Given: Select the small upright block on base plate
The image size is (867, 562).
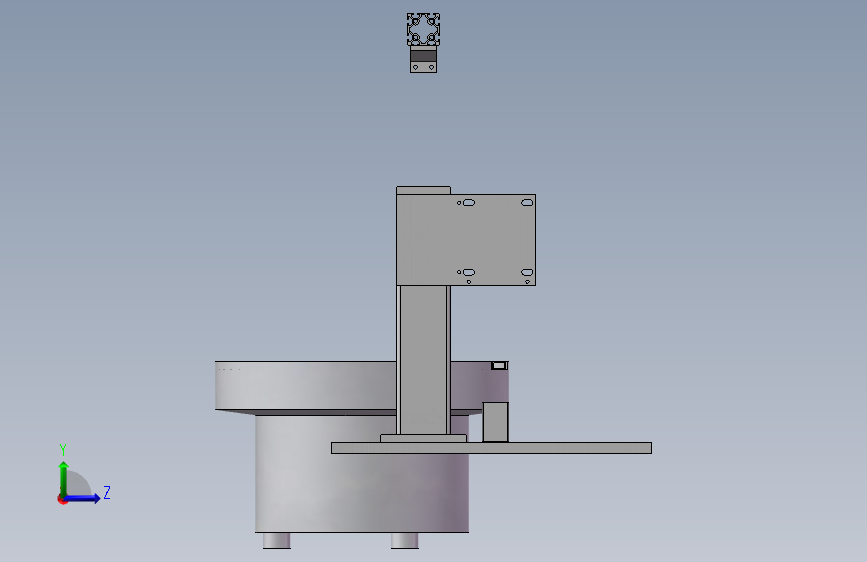Looking at the screenshot, I should (x=495, y=422).
